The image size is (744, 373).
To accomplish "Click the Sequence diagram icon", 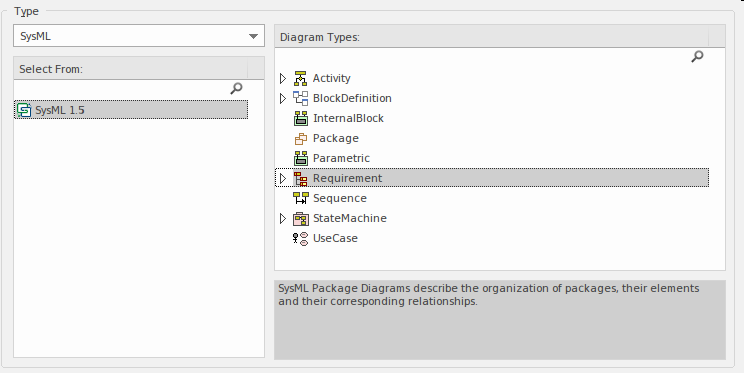I will [300, 198].
